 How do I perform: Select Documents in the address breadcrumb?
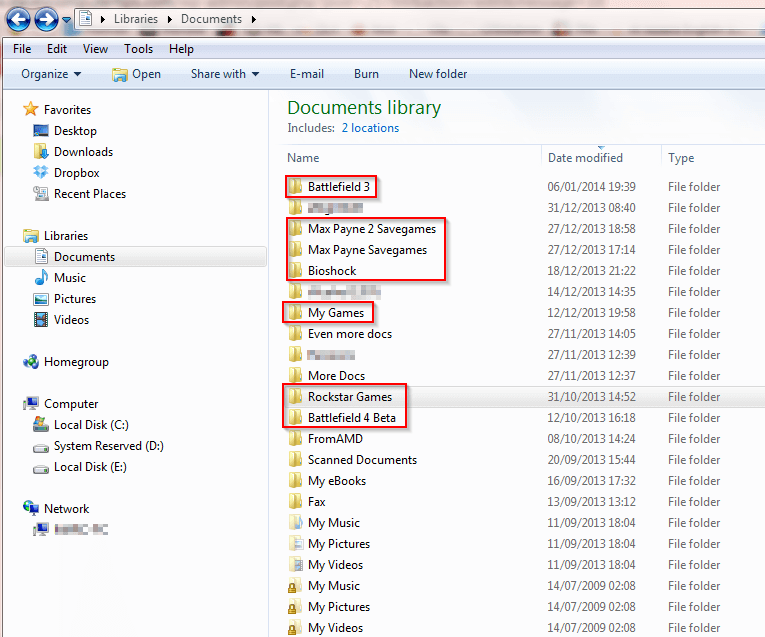click(211, 19)
